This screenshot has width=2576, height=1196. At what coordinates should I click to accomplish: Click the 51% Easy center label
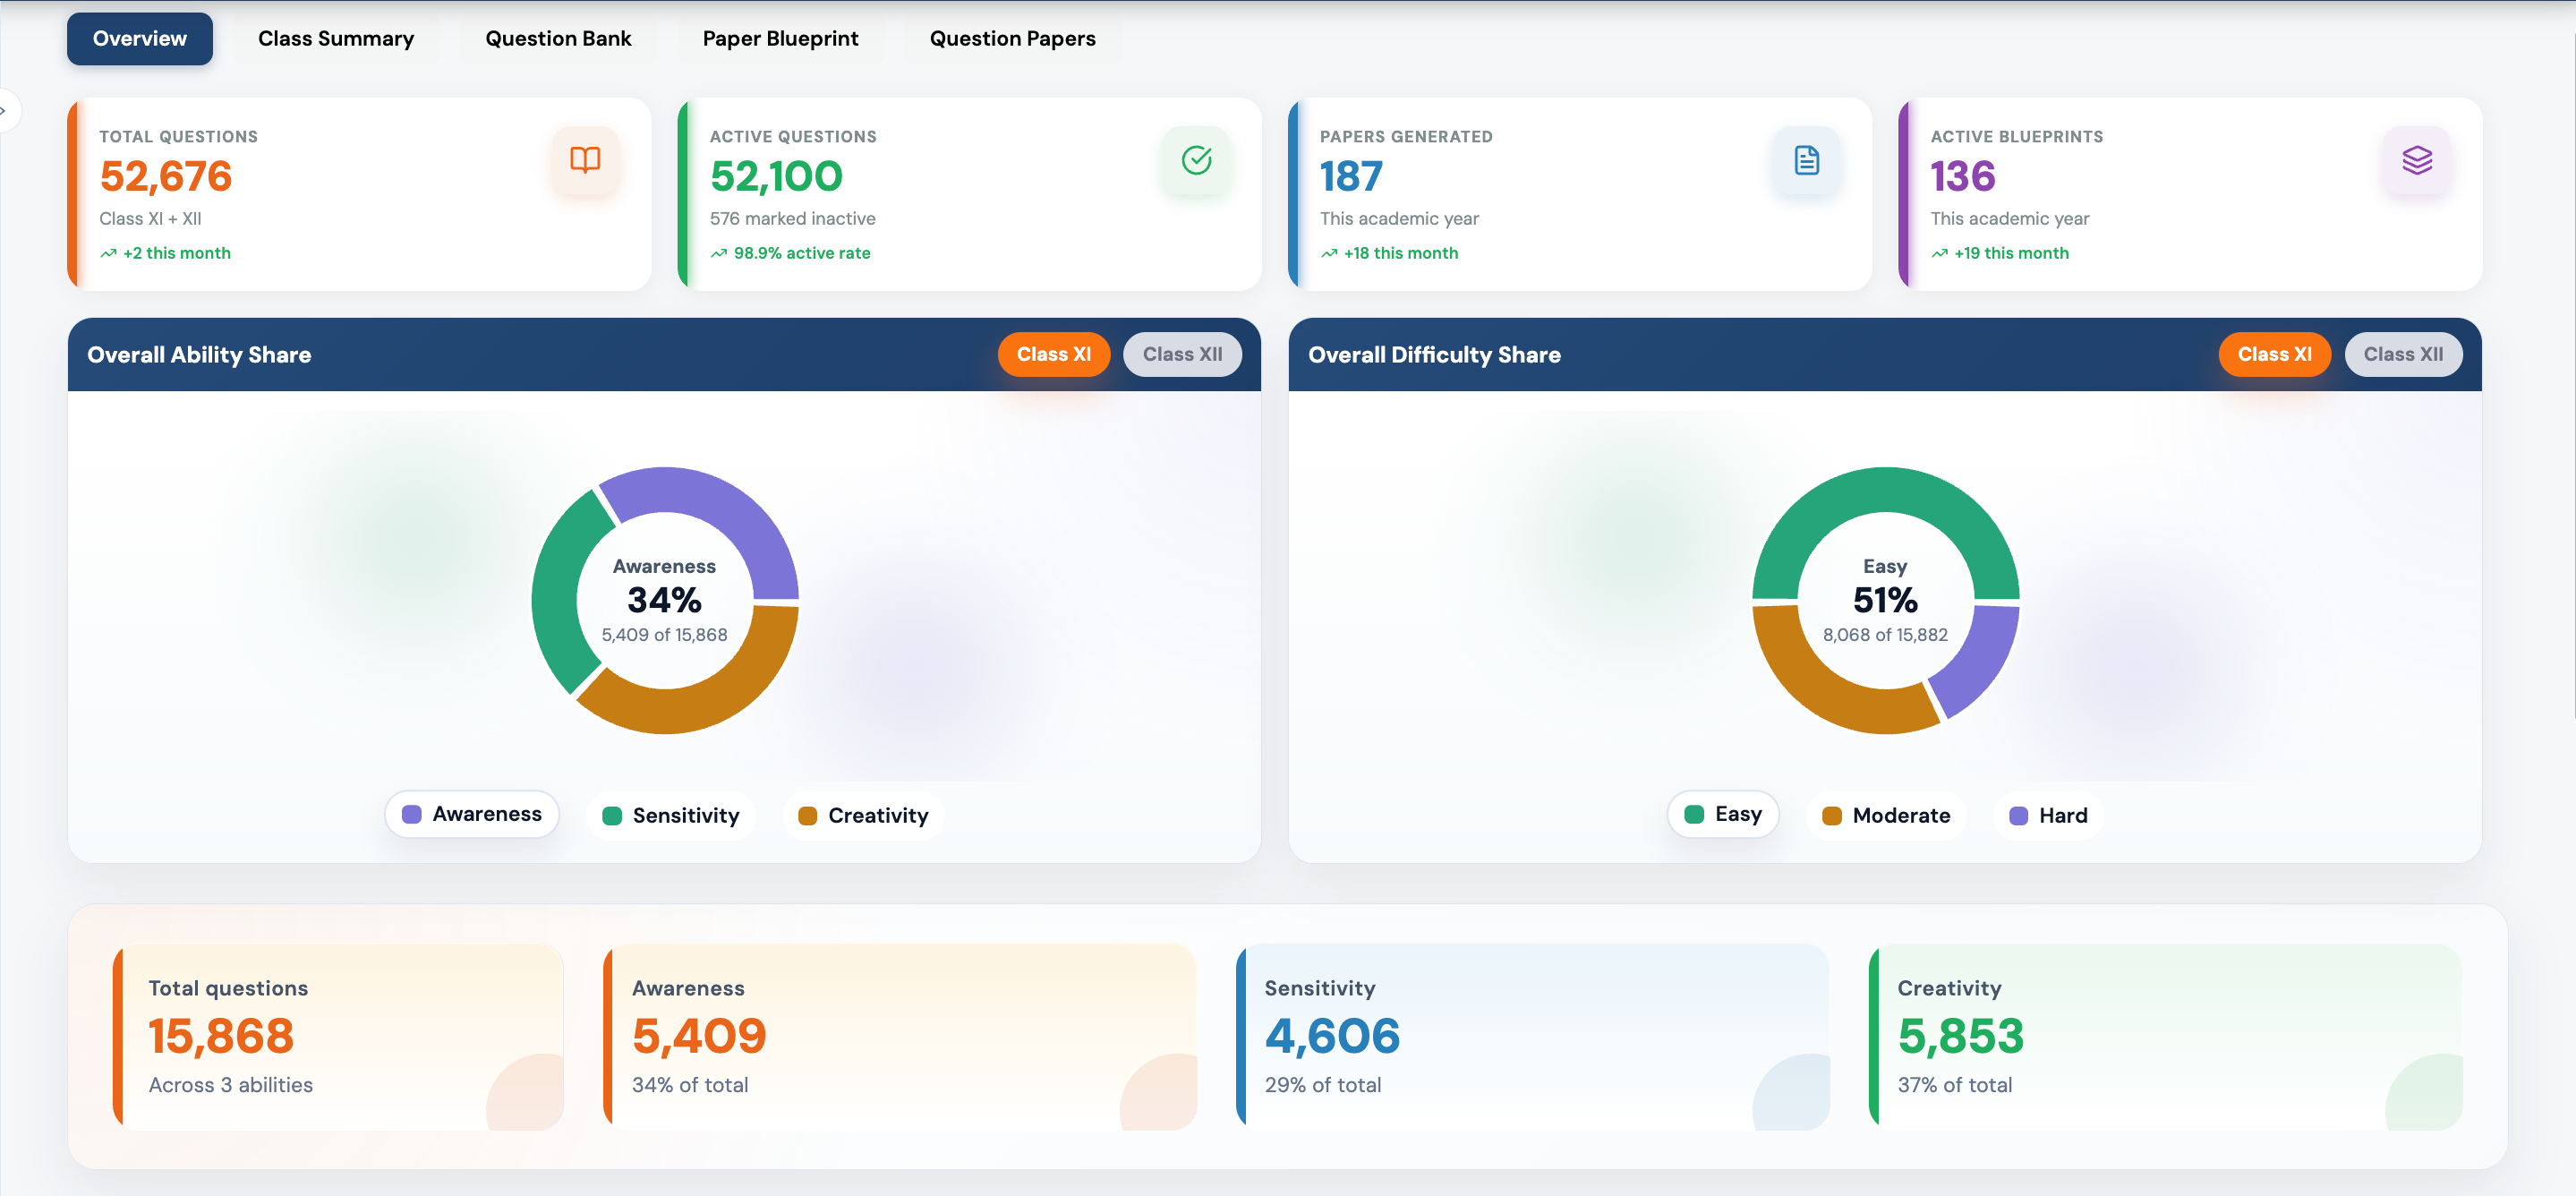(1885, 600)
